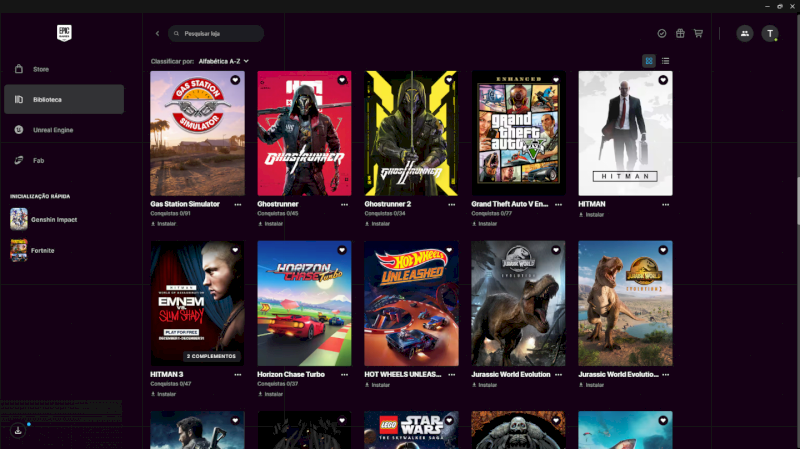Open the downloads icon in the sidebar bottom

18,430
